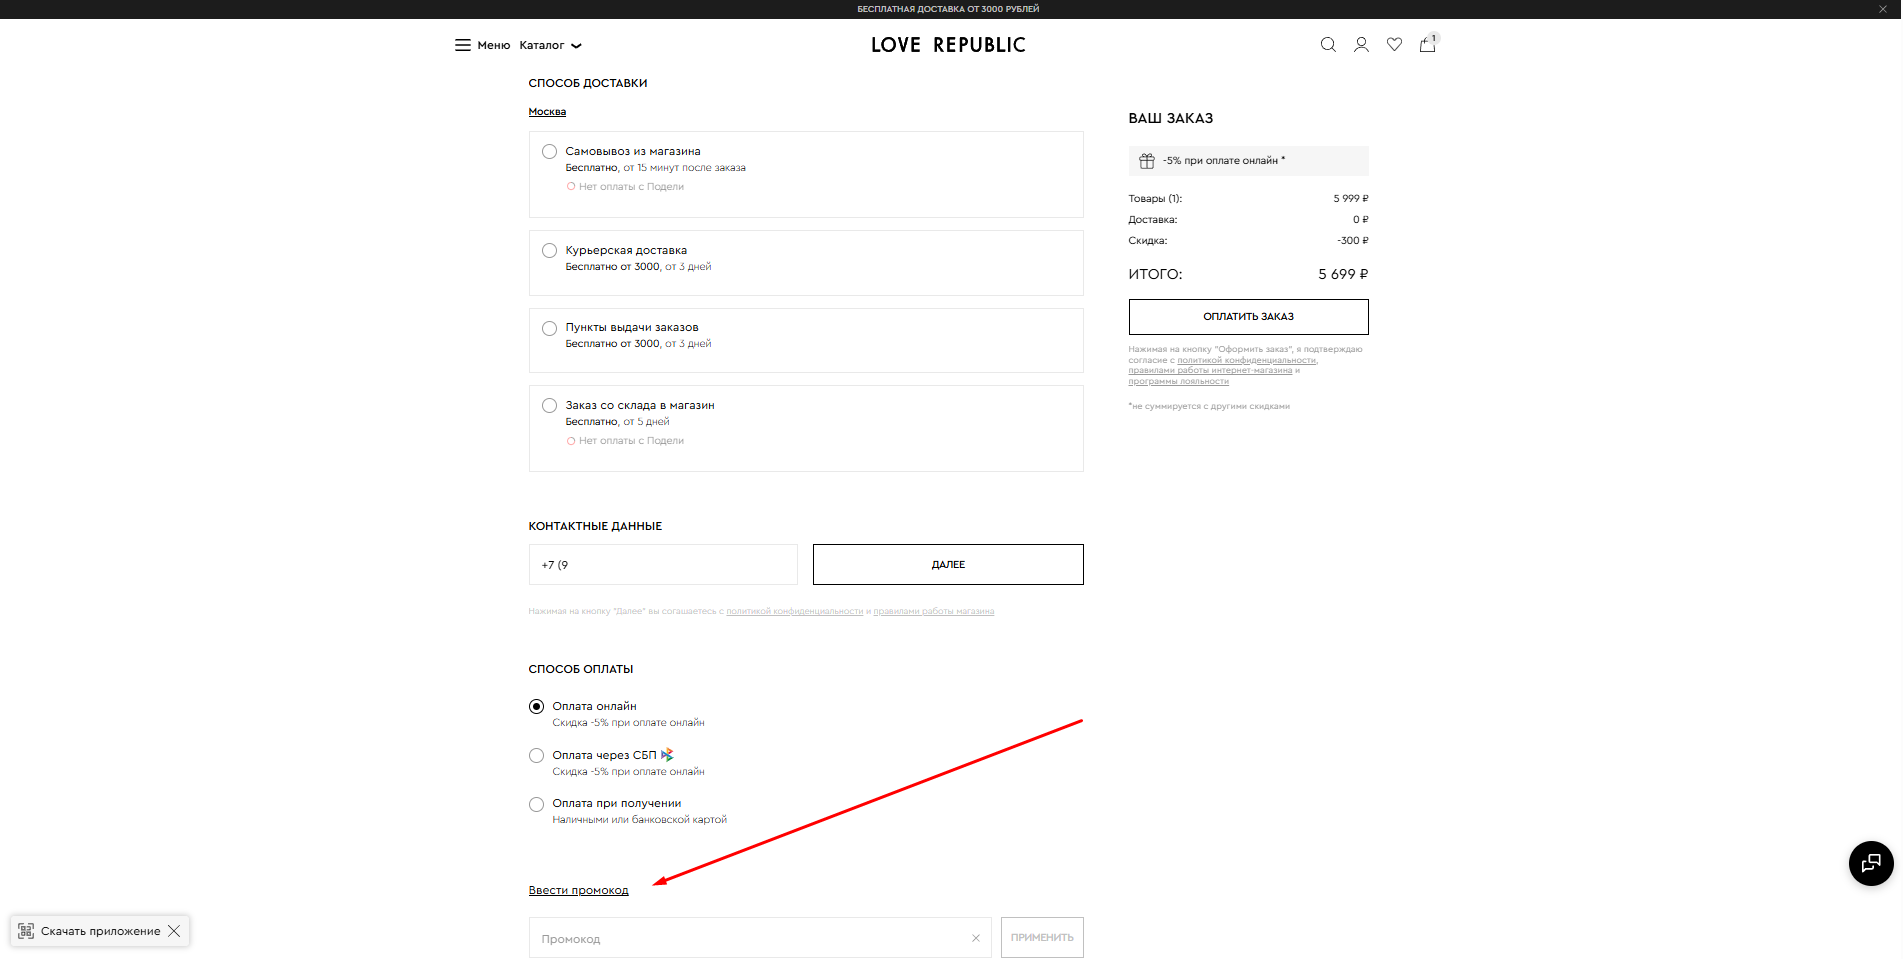Open the search magnifier icon
Viewport: 1903px width, 959px height.
click(x=1327, y=45)
